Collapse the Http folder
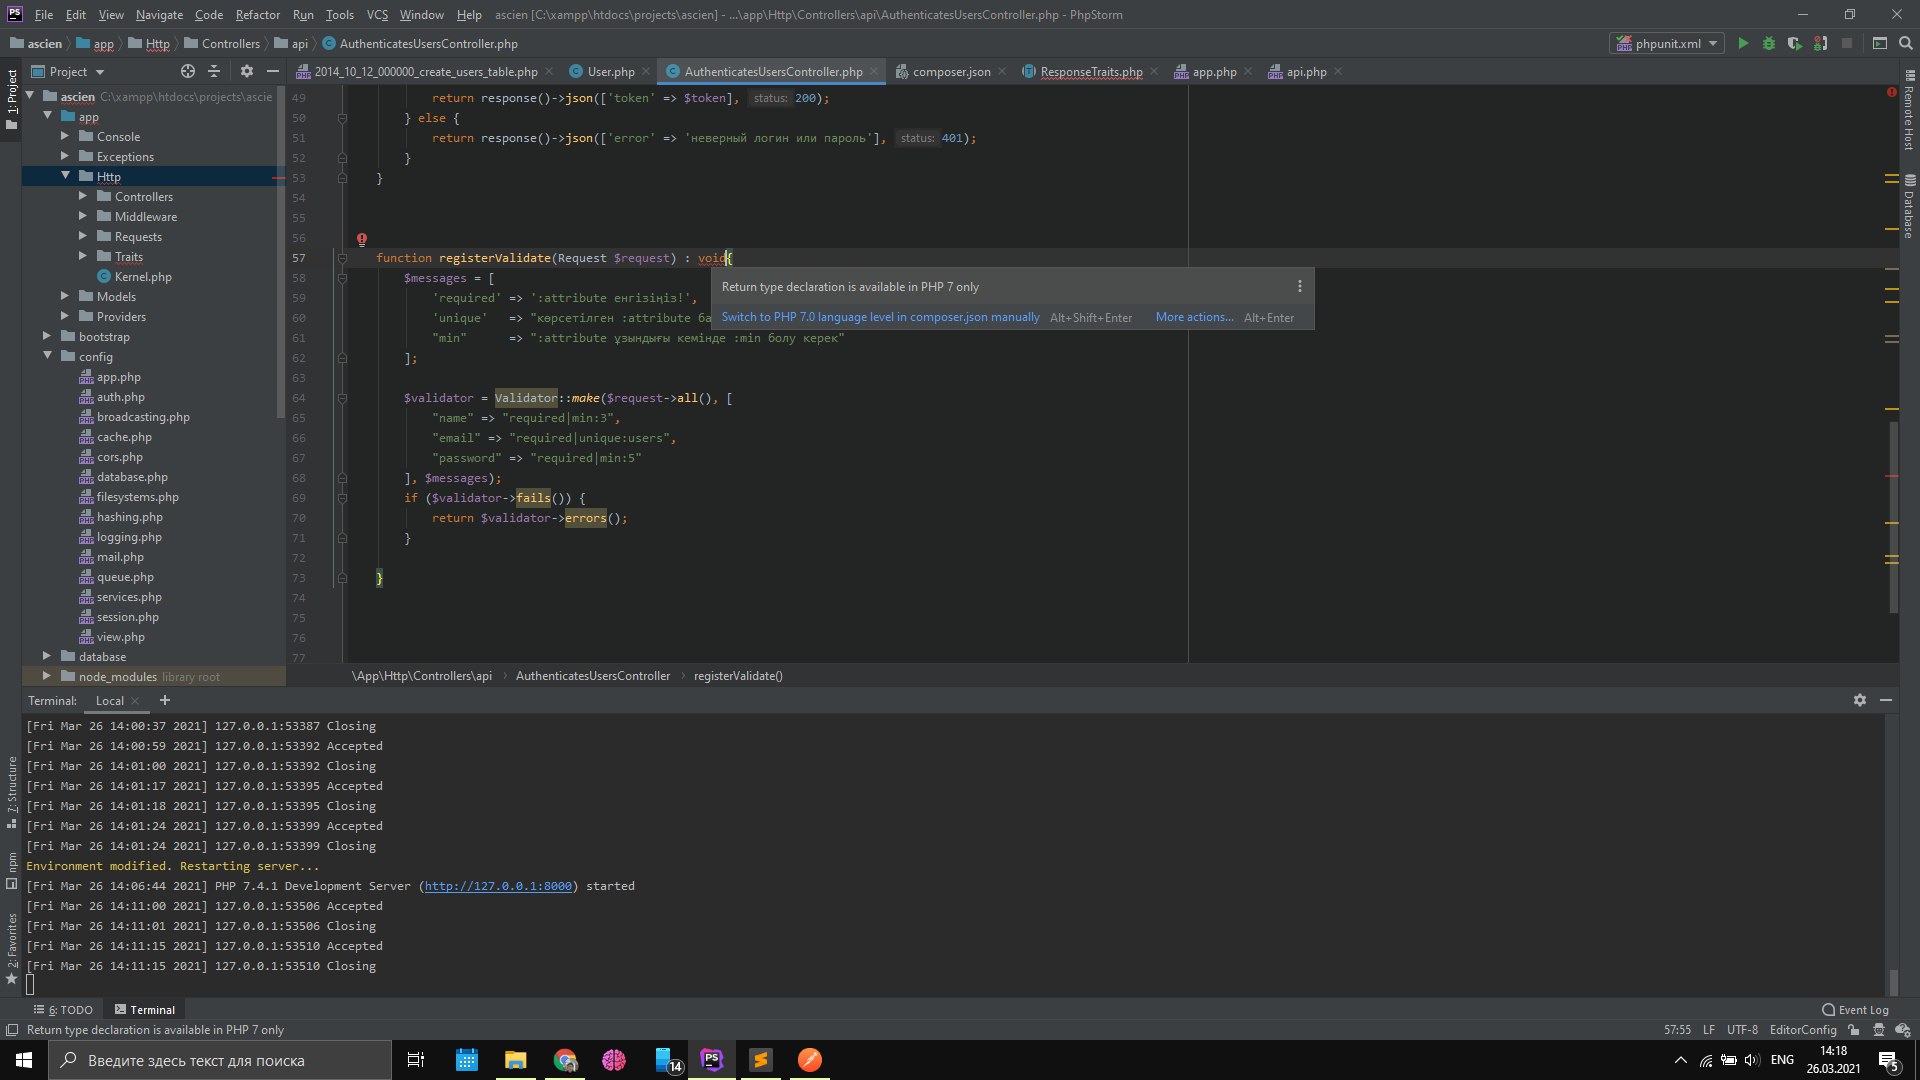The width and height of the screenshot is (1920, 1080). click(65, 176)
